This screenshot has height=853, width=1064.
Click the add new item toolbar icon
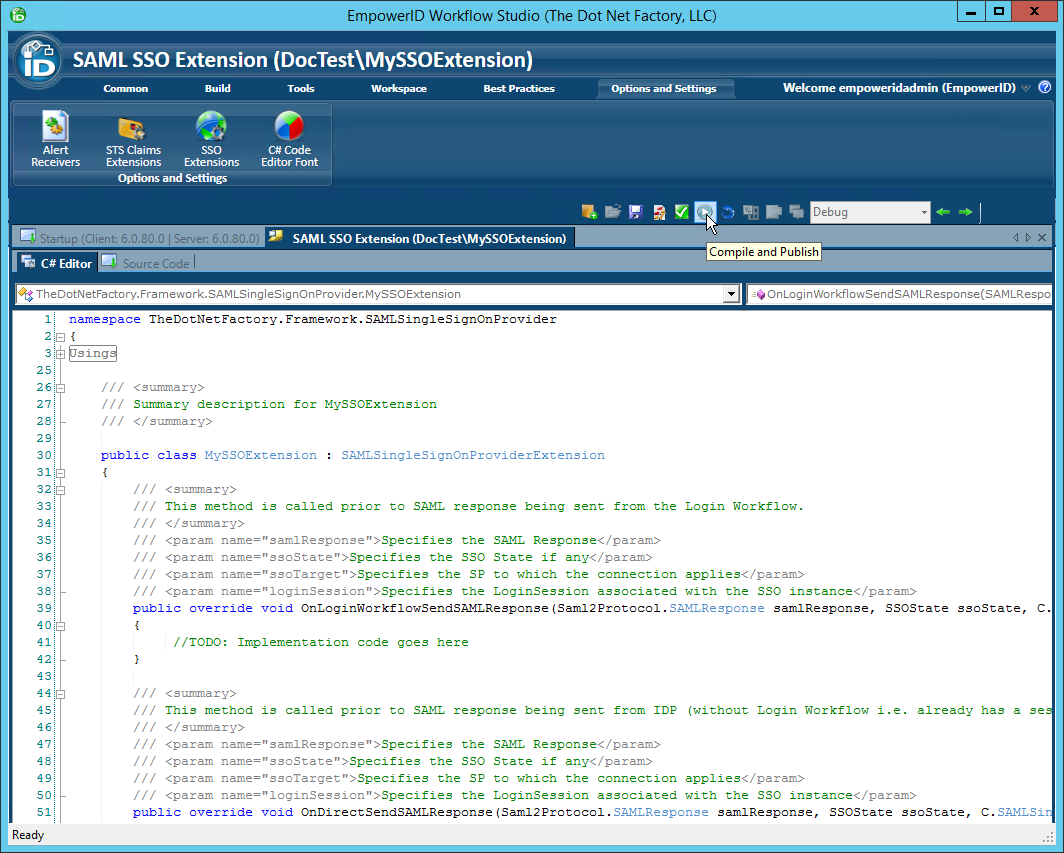pos(588,212)
